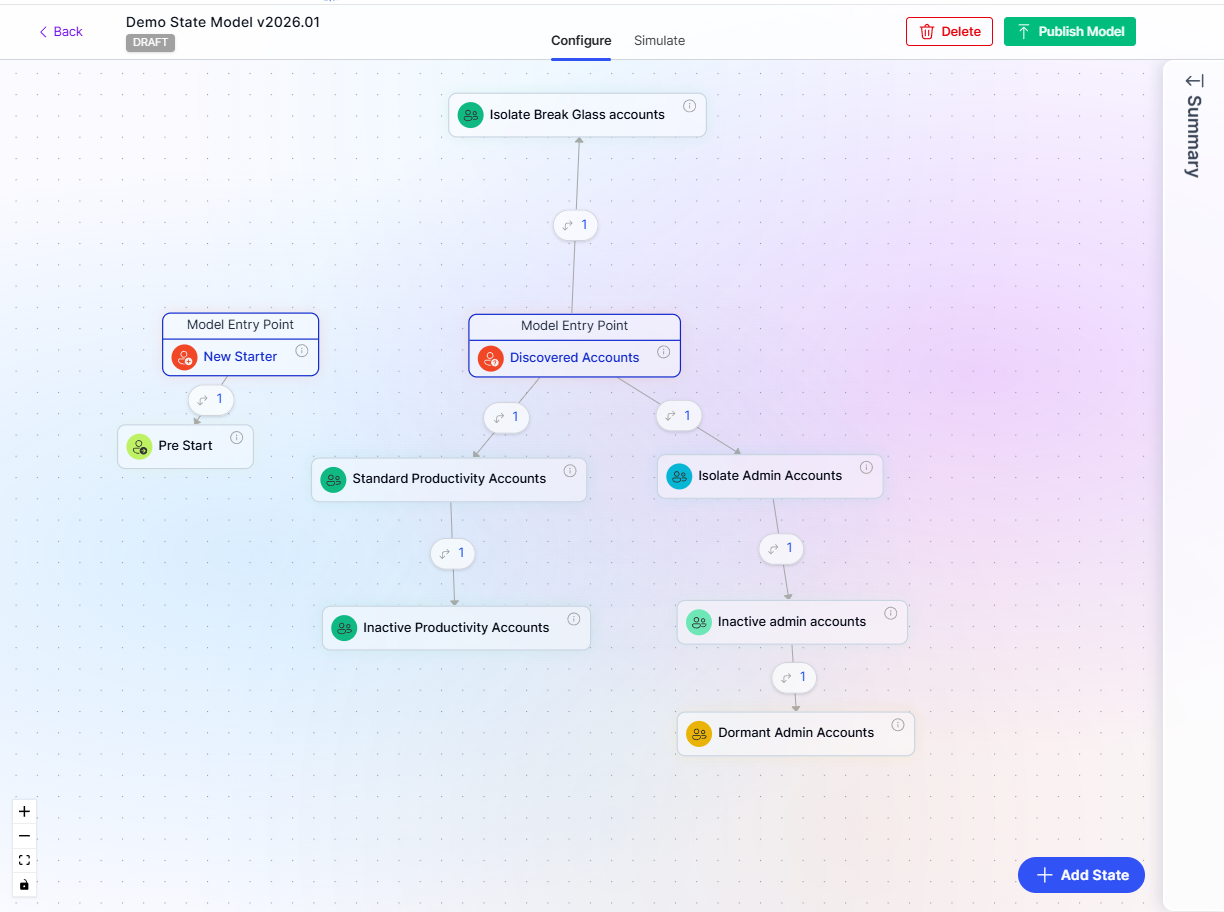Image resolution: width=1224 pixels, height=912 pixels.
Task: Click the yellow Pre Start state icon
Action: click(x=139, y=446)
